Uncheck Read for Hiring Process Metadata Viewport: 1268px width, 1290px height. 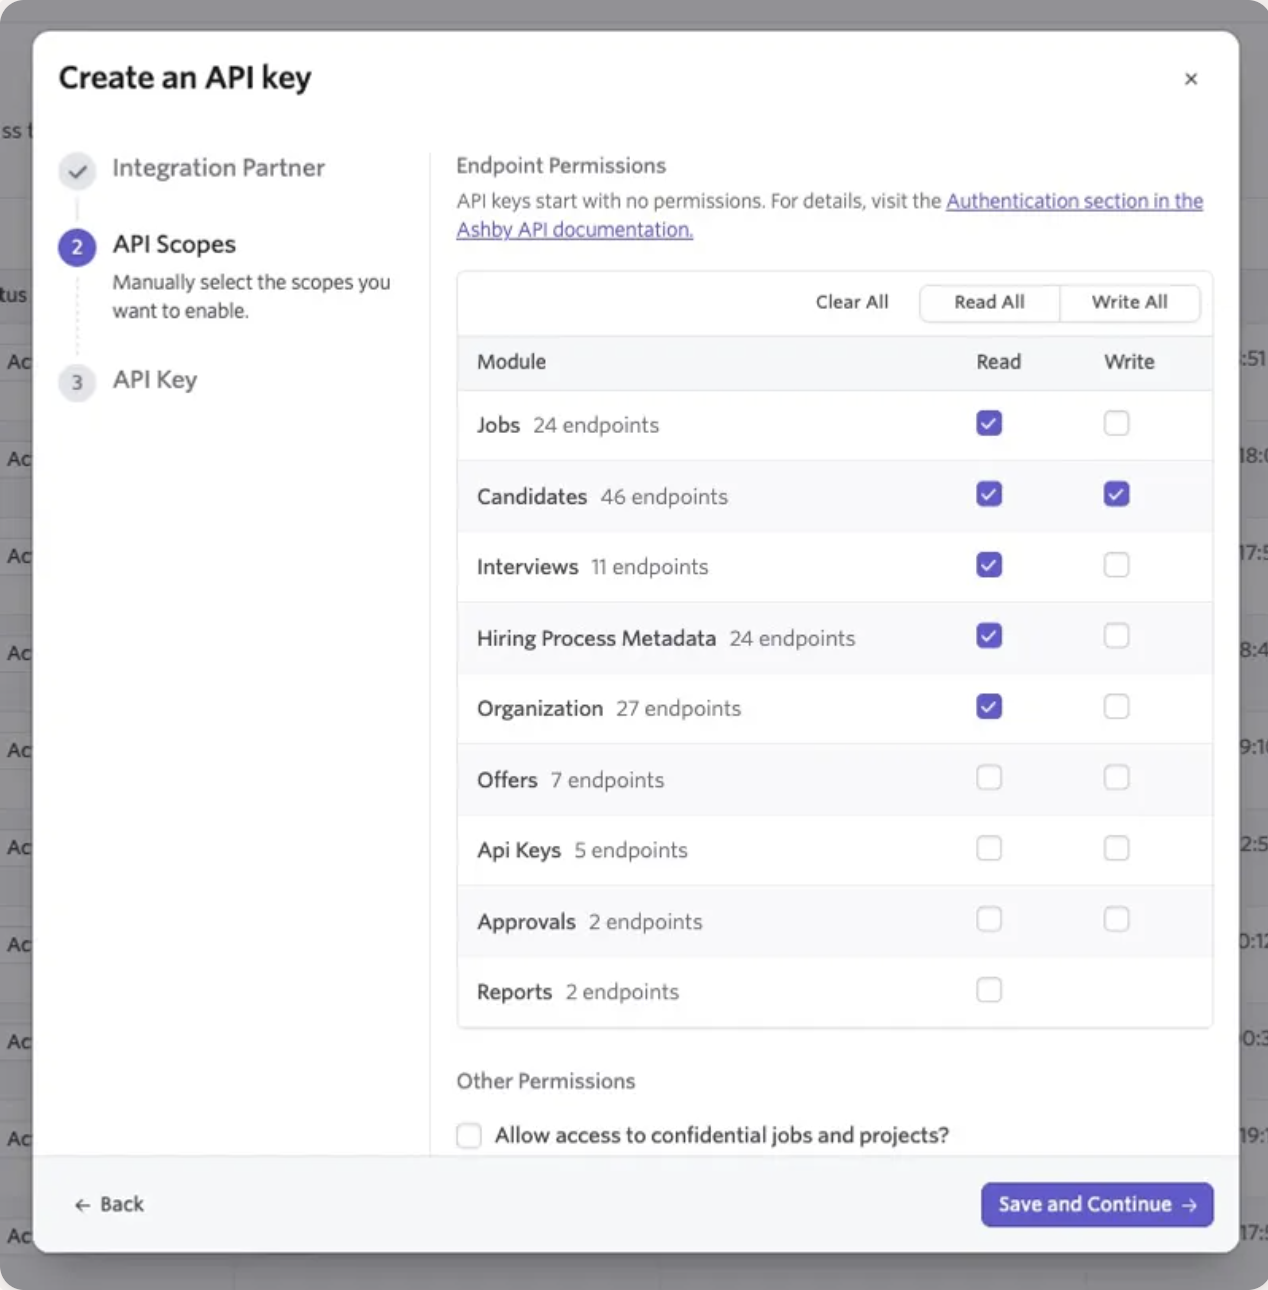[989, 637]
